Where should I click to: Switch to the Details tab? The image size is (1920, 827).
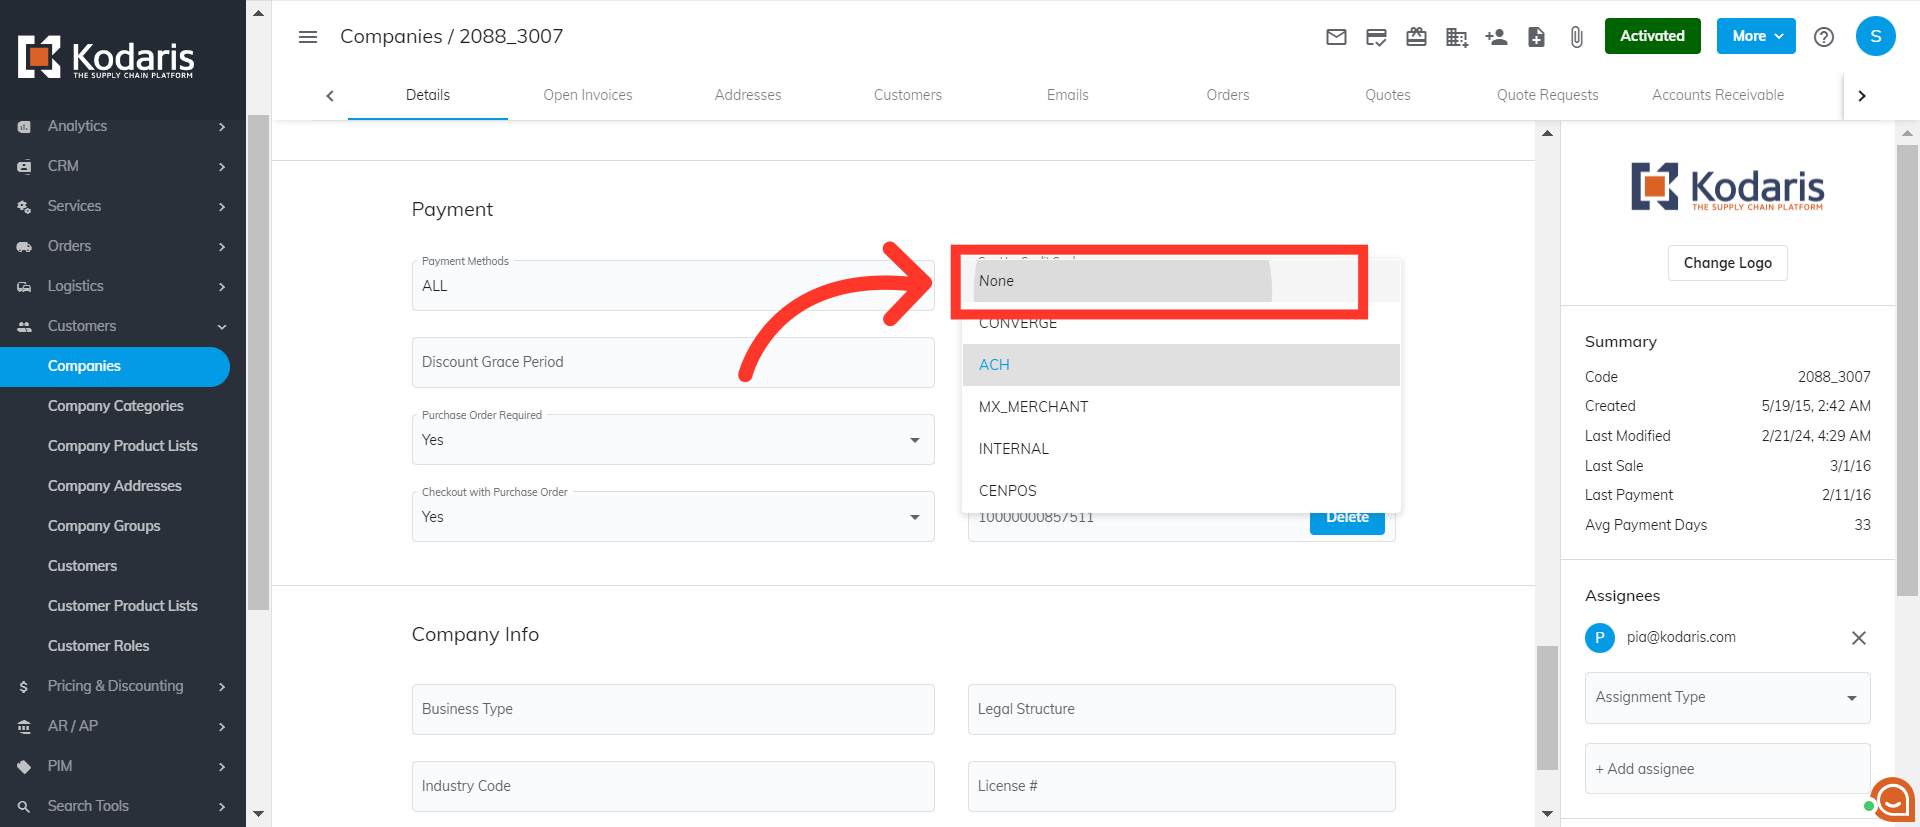pos(428,95)
